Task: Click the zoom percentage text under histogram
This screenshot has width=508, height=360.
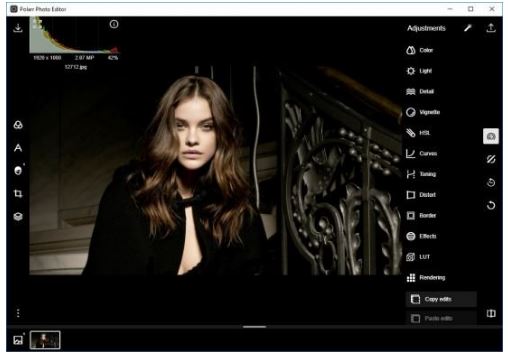Action: click(x=113, y=58)
